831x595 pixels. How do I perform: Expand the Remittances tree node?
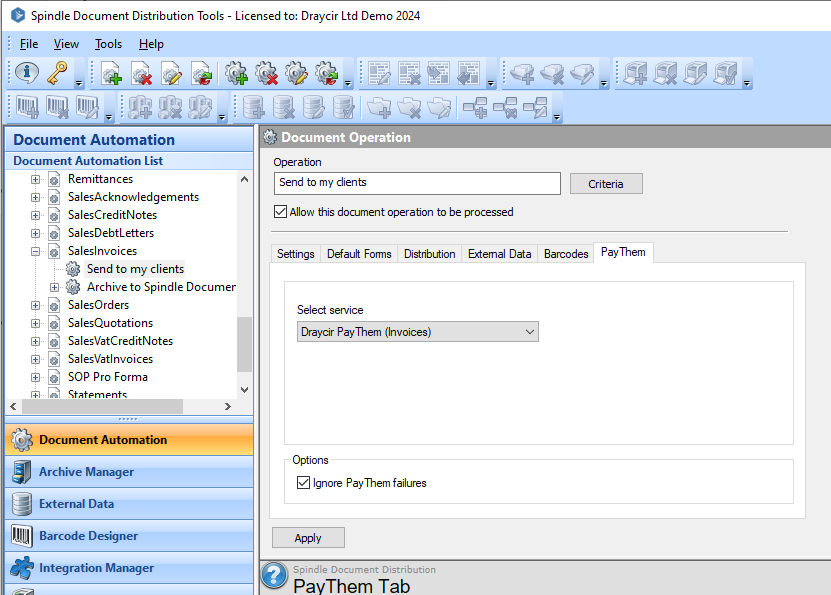35,179
